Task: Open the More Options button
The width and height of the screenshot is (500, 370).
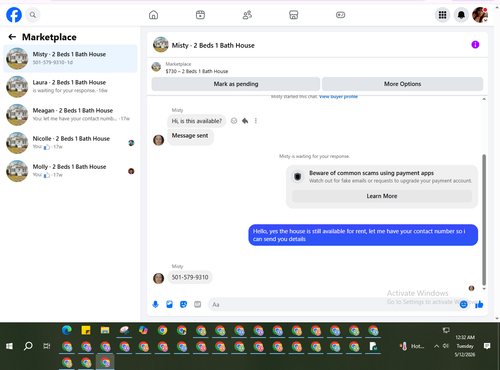Action: pyautogui.click(x=402, y=84)
